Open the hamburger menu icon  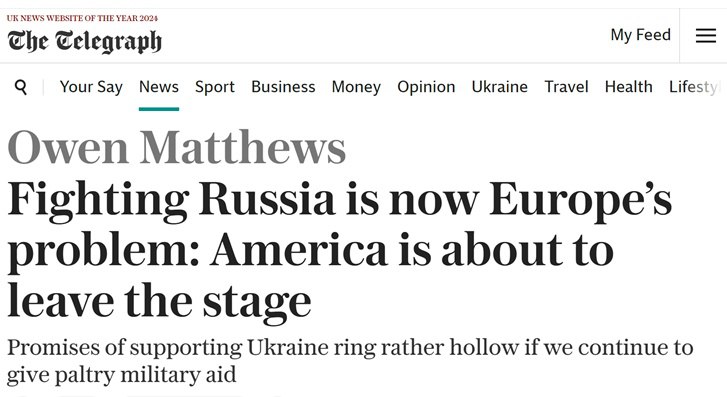[x=706, y=35]
